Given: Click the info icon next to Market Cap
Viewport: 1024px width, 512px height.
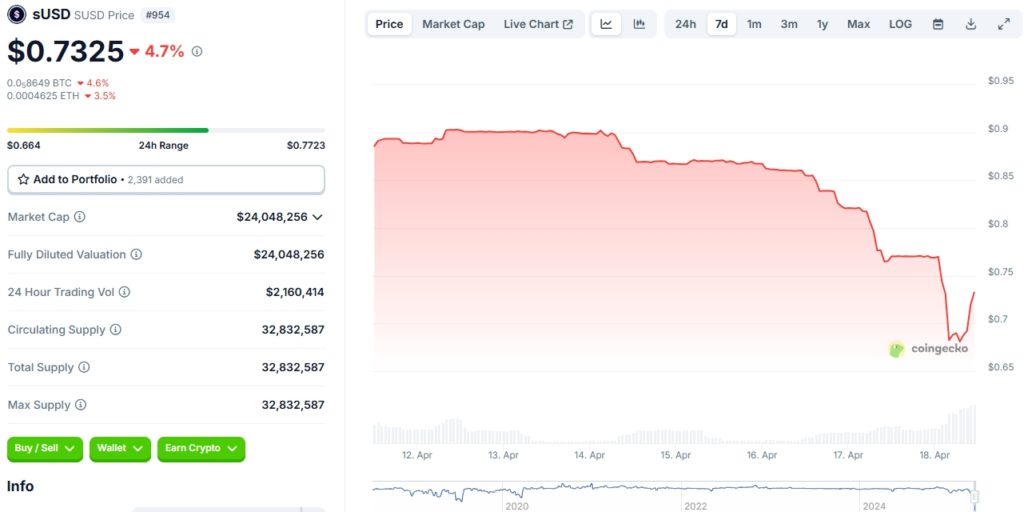Looking at the screenshot, I should point(80,217).
